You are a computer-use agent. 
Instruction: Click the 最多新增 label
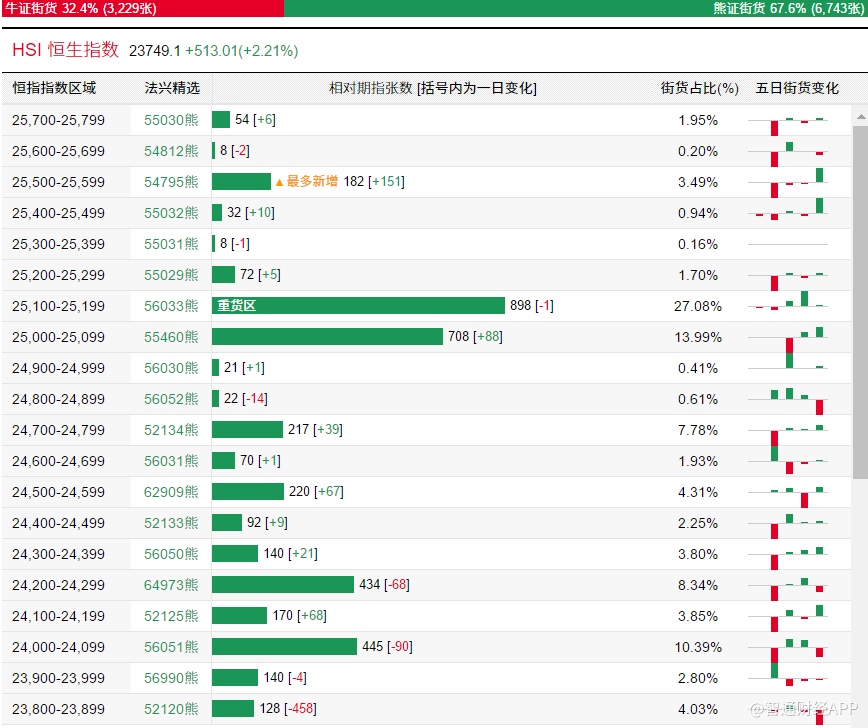pyautogui.click(x=307, y=182)
